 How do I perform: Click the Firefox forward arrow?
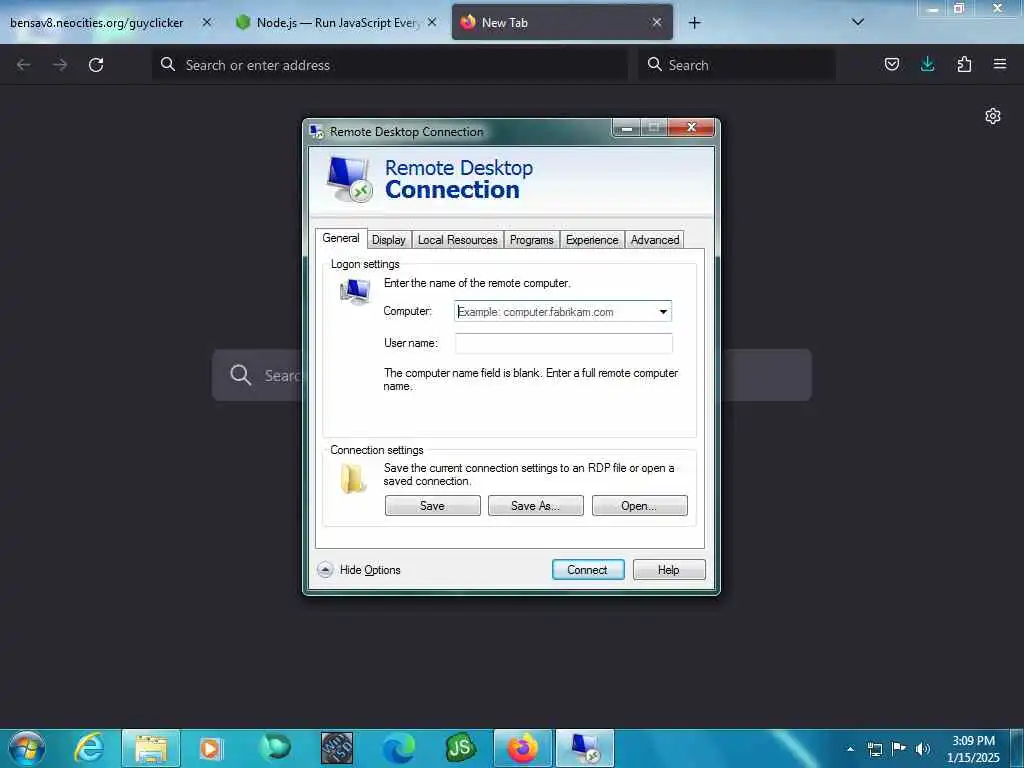60,65
